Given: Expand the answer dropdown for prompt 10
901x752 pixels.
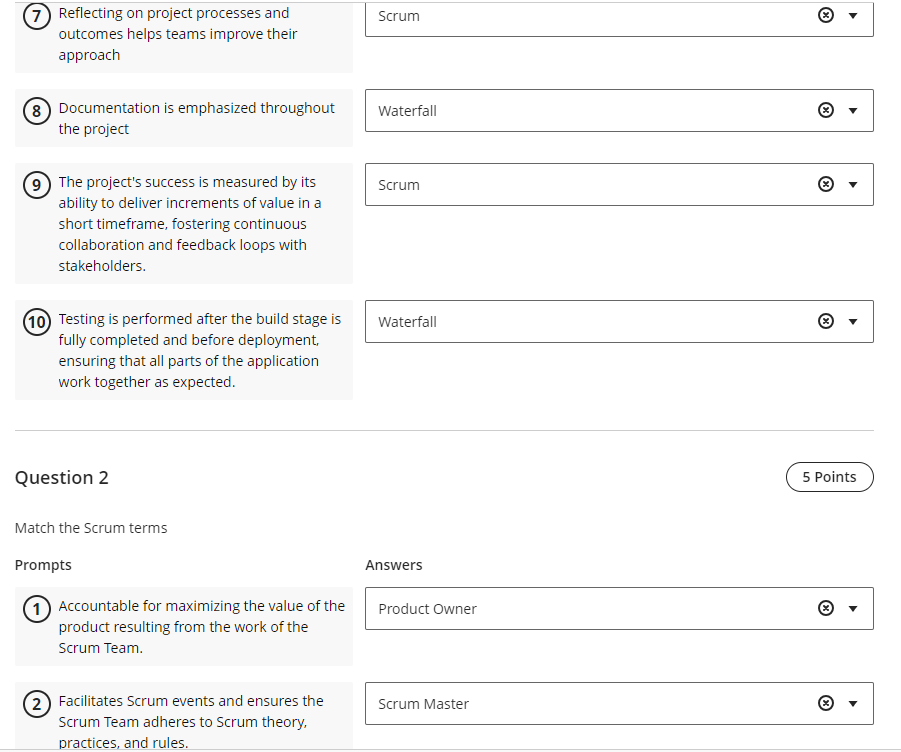Looking at the screenshot, I should [x=852, y=321].
